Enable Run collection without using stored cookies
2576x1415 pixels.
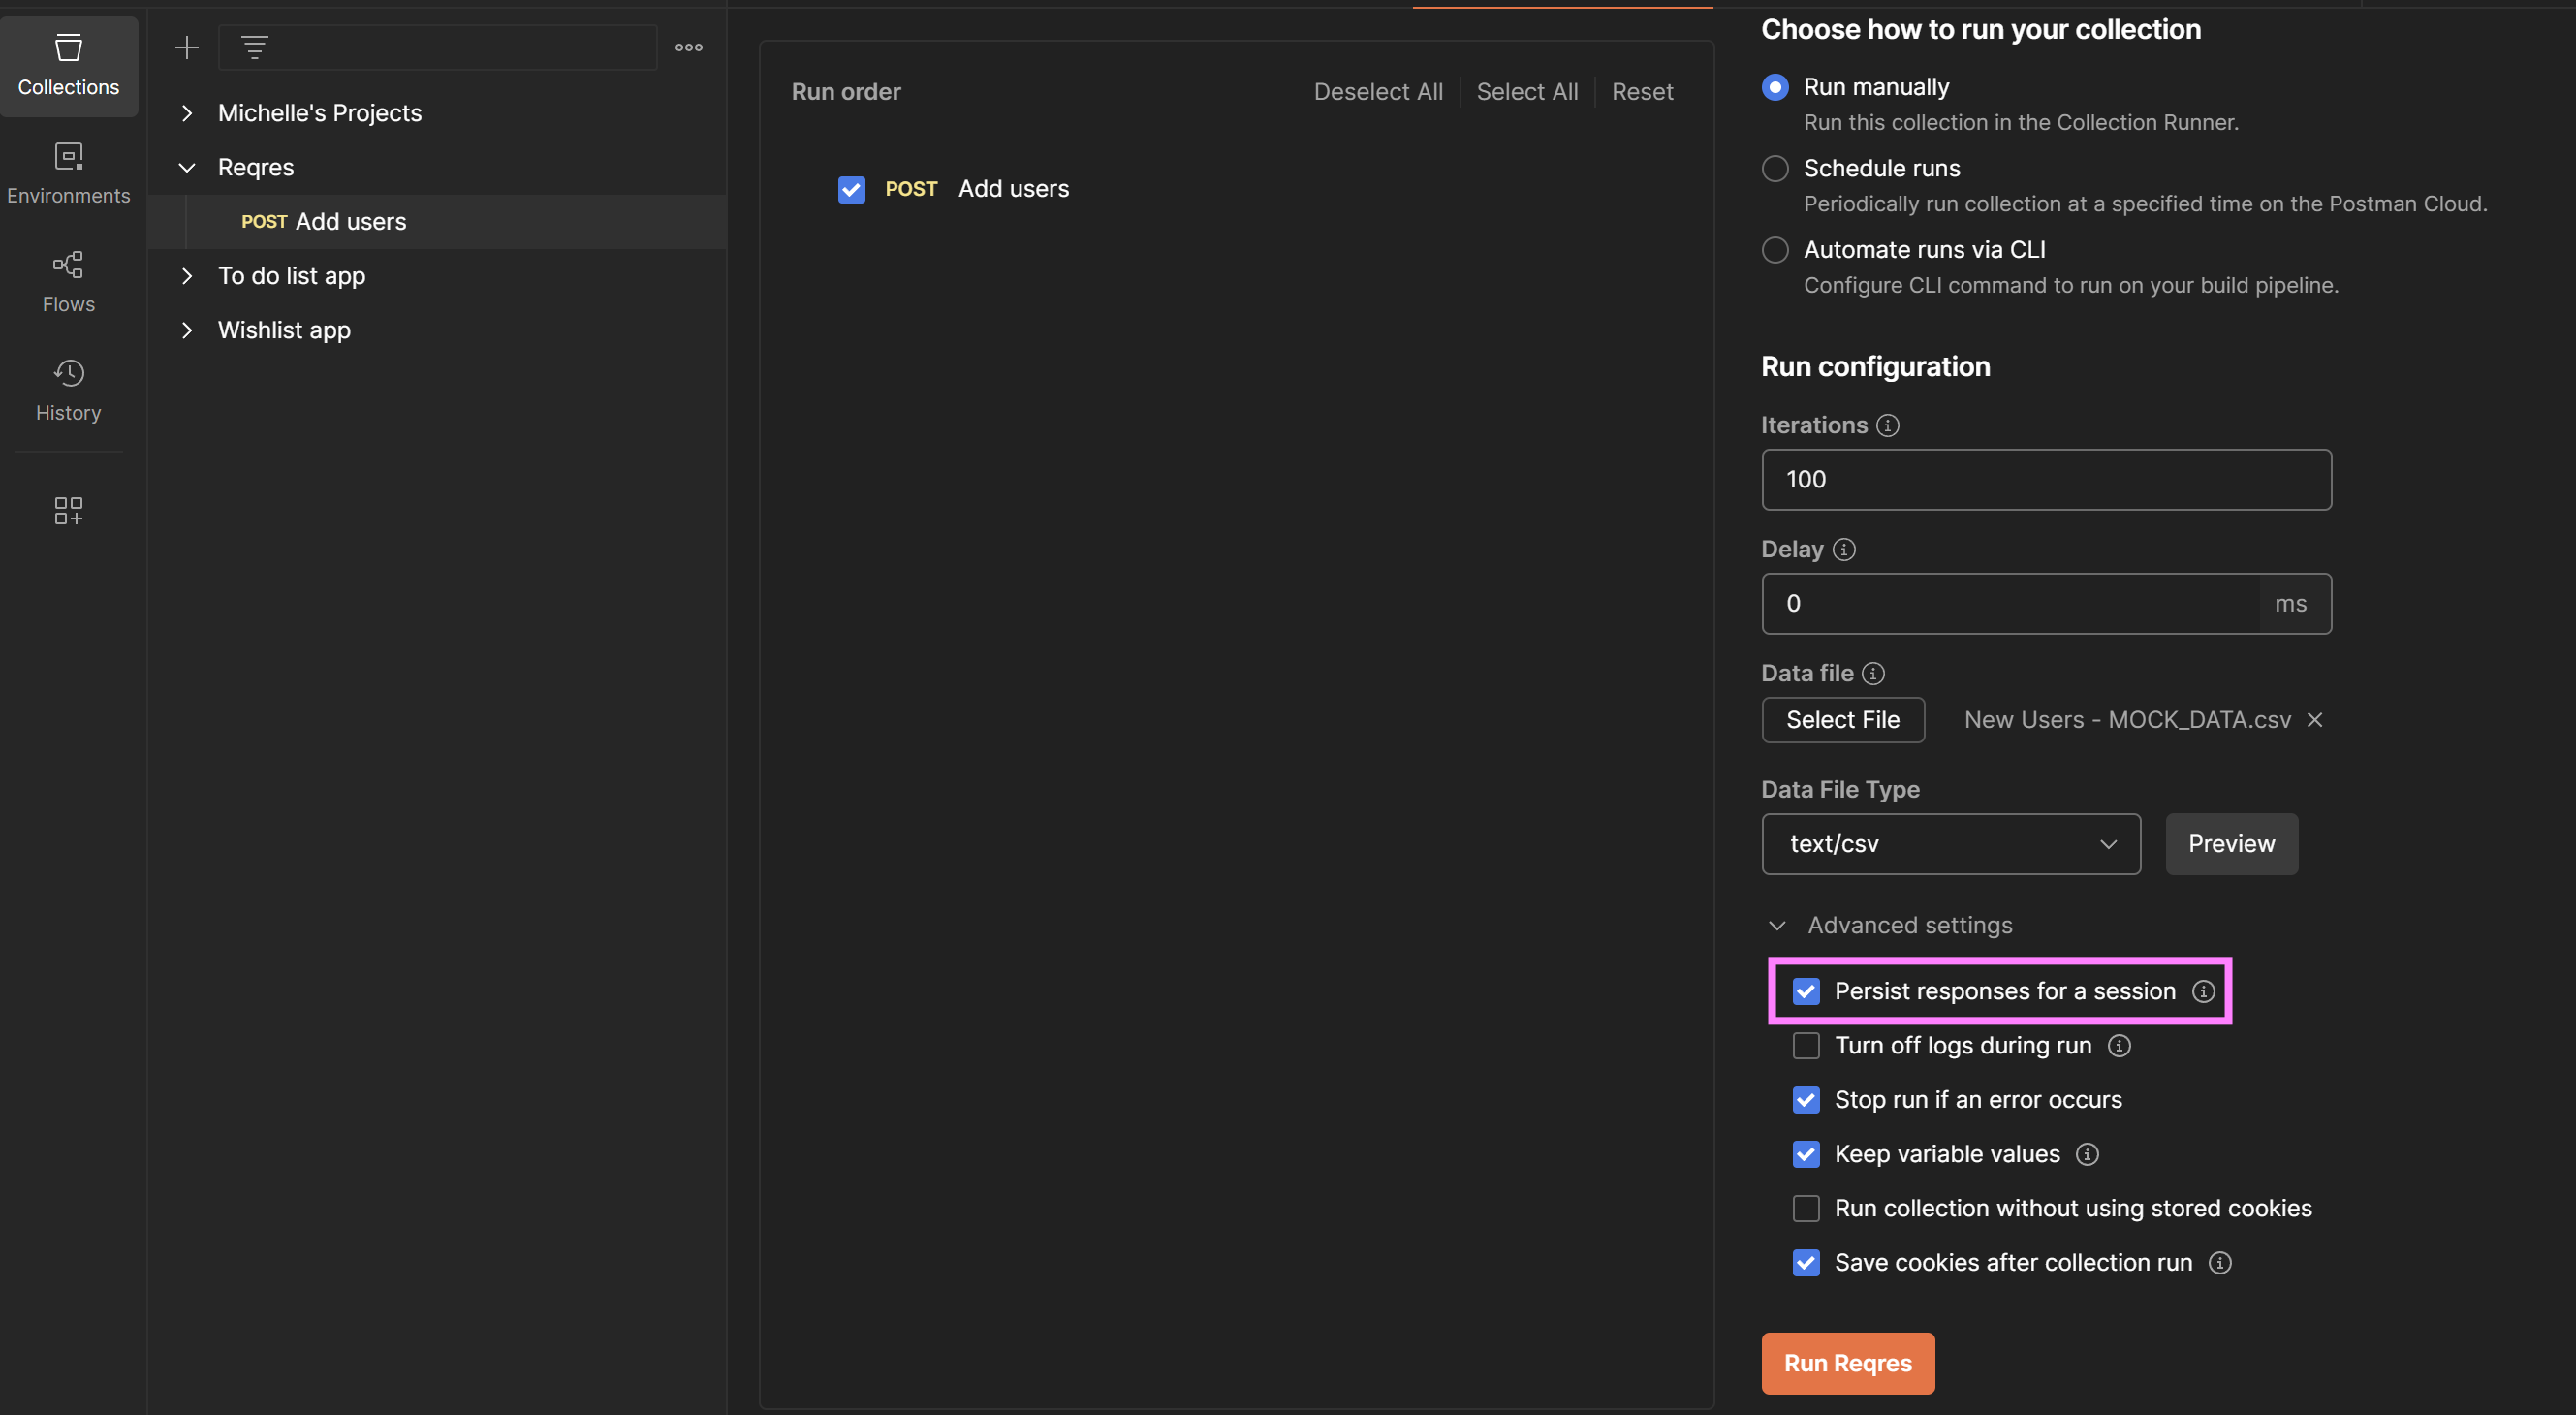1806,1208
